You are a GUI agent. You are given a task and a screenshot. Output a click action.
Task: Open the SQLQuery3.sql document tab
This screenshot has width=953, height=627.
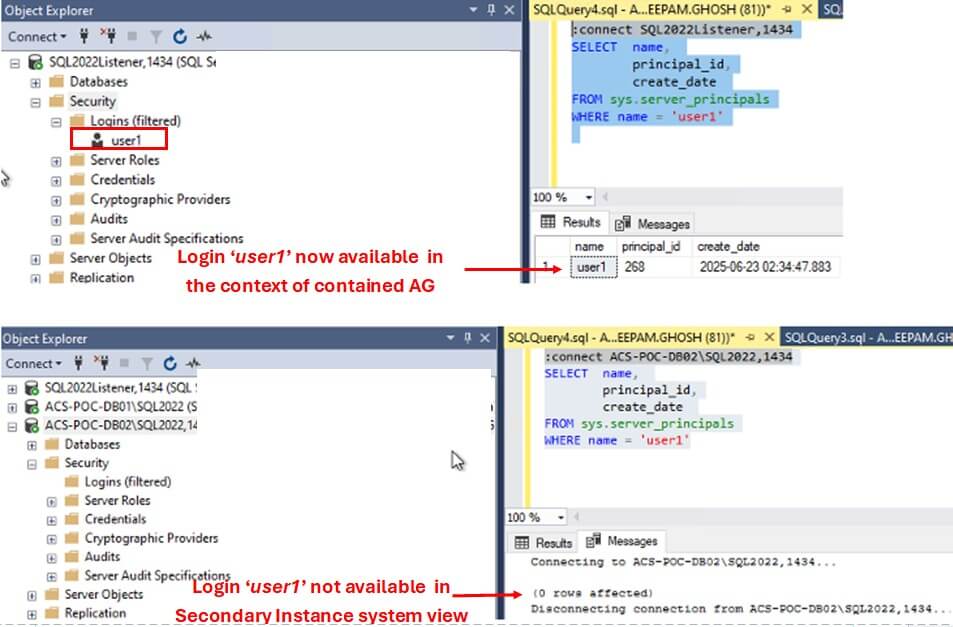click(866, 338)
